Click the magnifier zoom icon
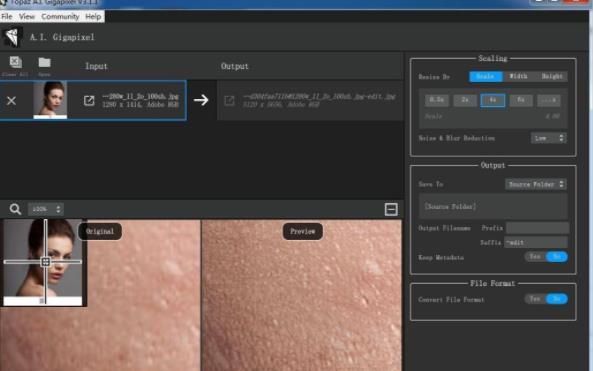 [15, 209]
